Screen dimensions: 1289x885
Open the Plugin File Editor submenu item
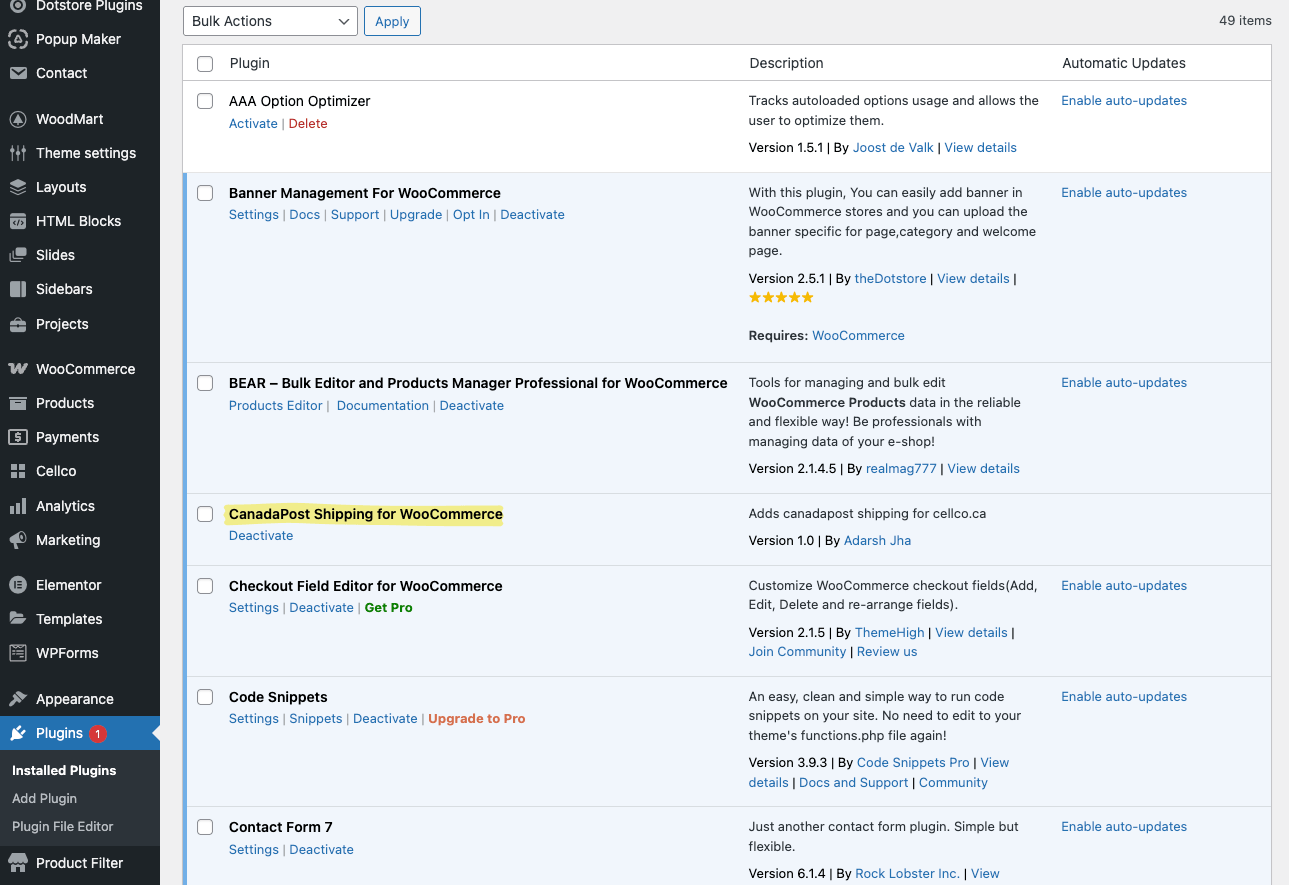(63, 827)
